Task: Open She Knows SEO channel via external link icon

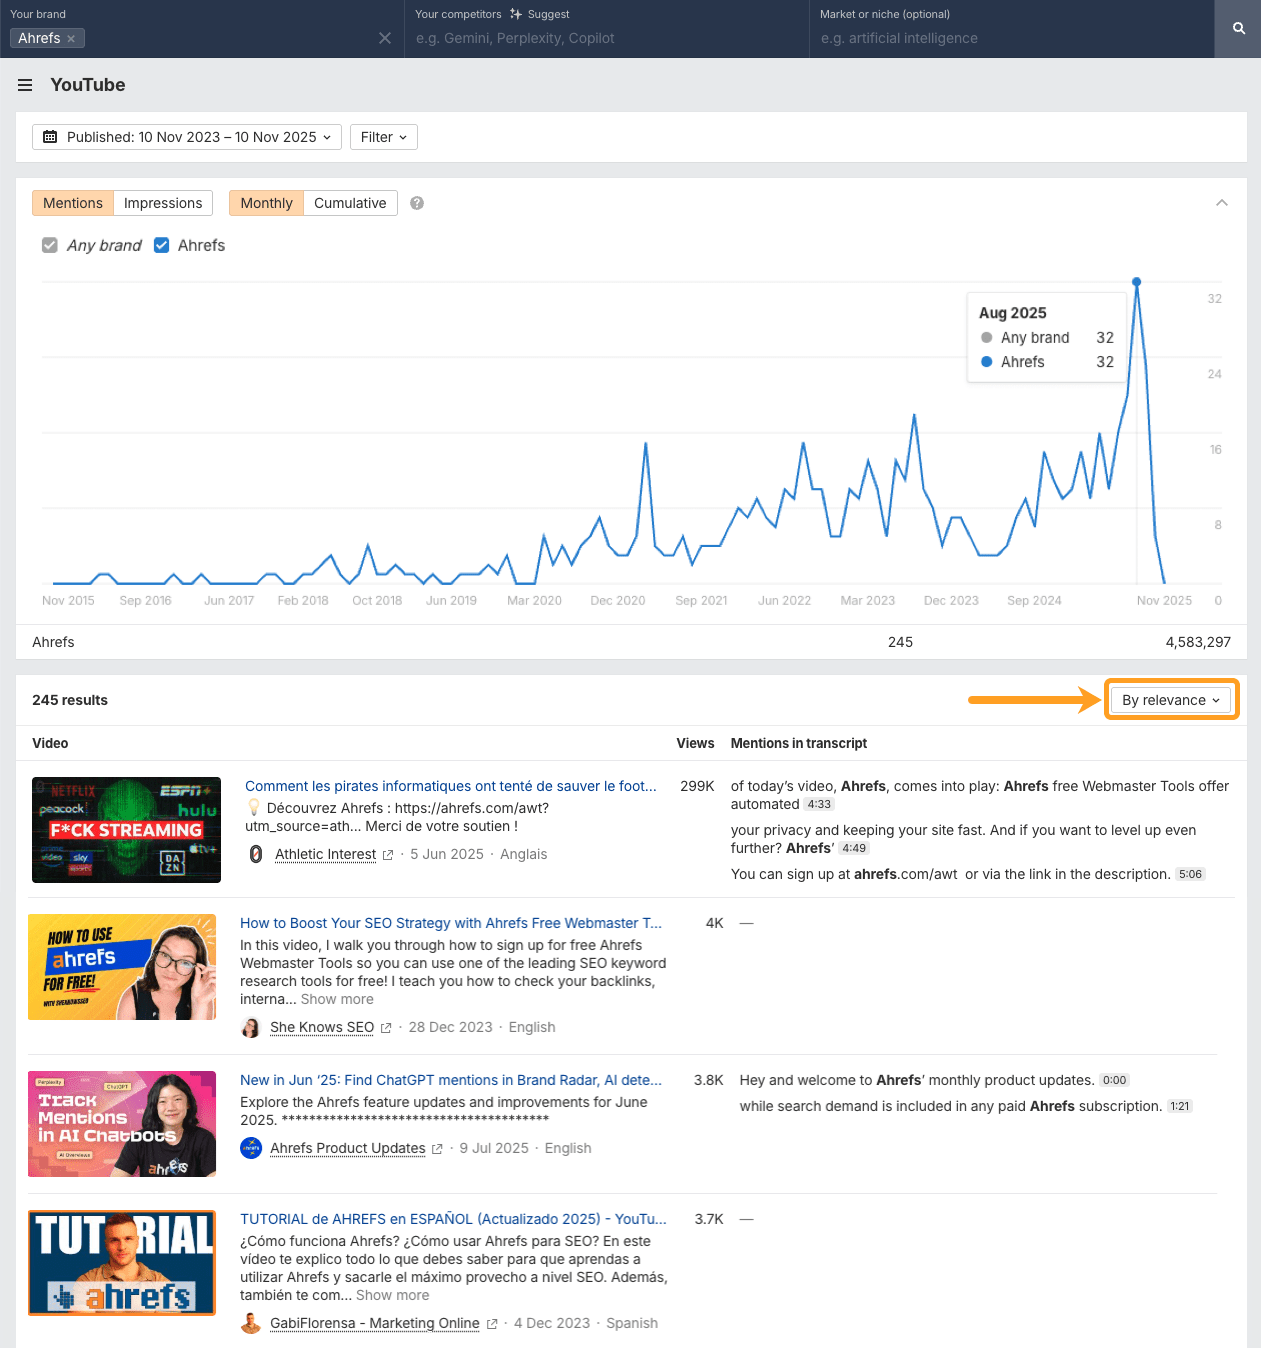Action: point(385,1027)
